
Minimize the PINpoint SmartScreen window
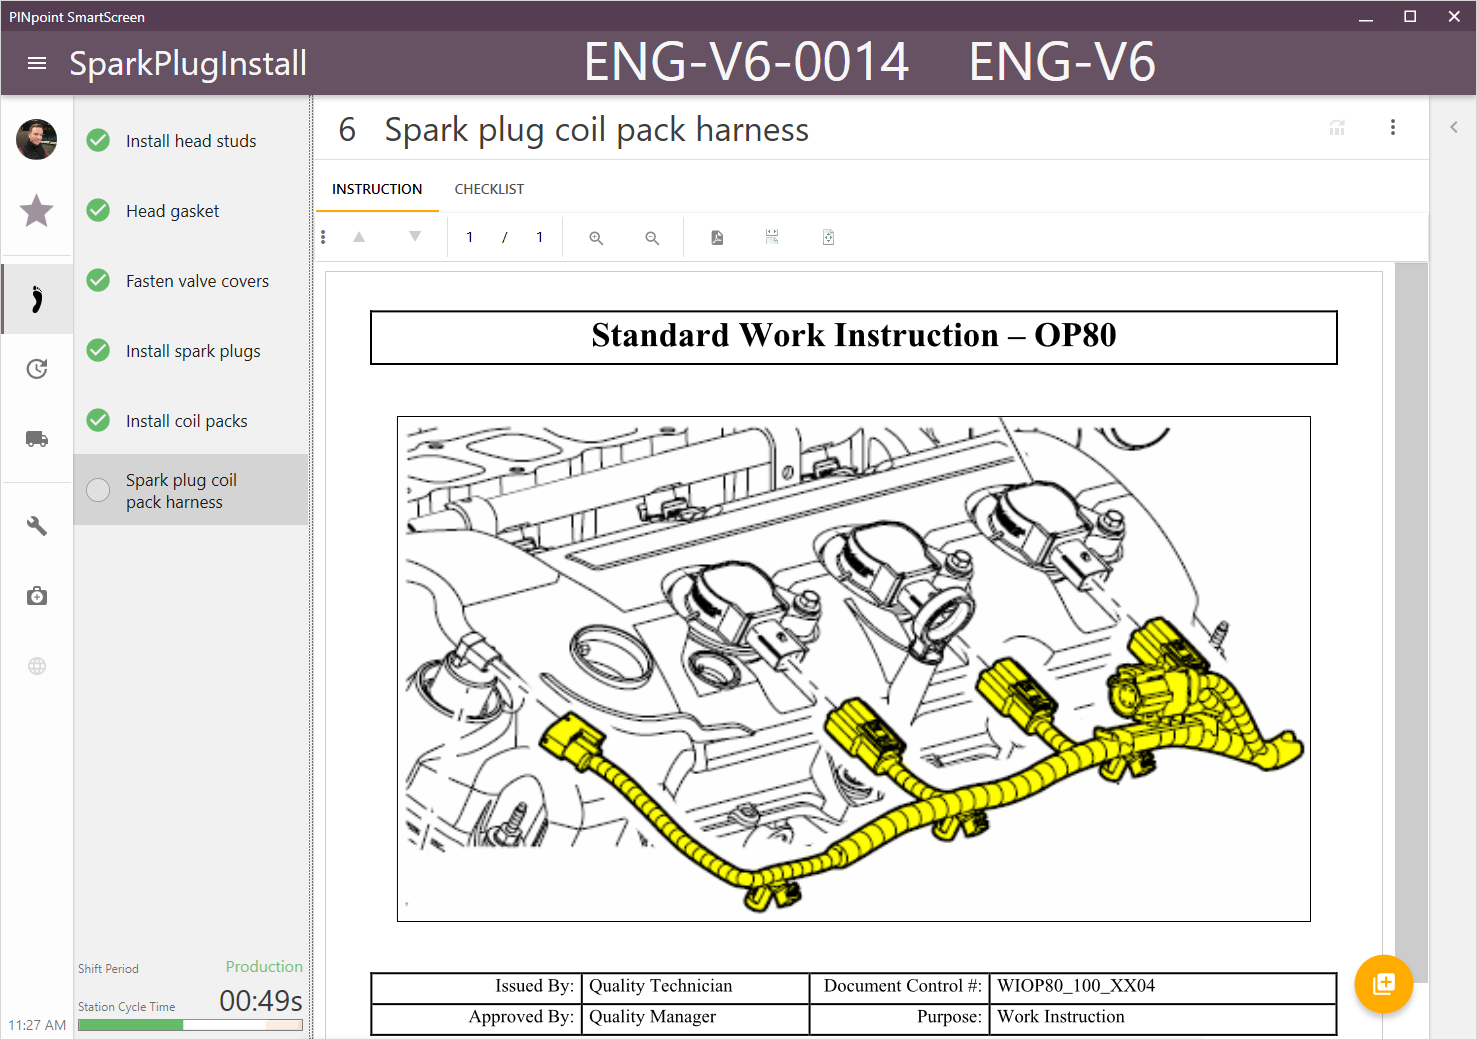tap(1366, 17)
